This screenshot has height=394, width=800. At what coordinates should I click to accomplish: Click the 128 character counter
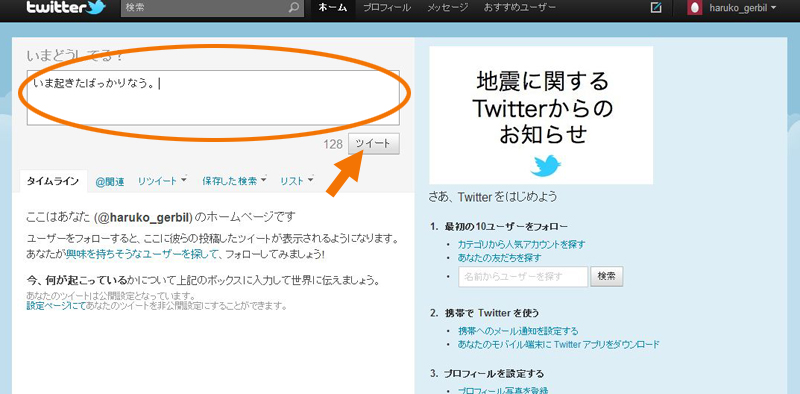[333, 144]
